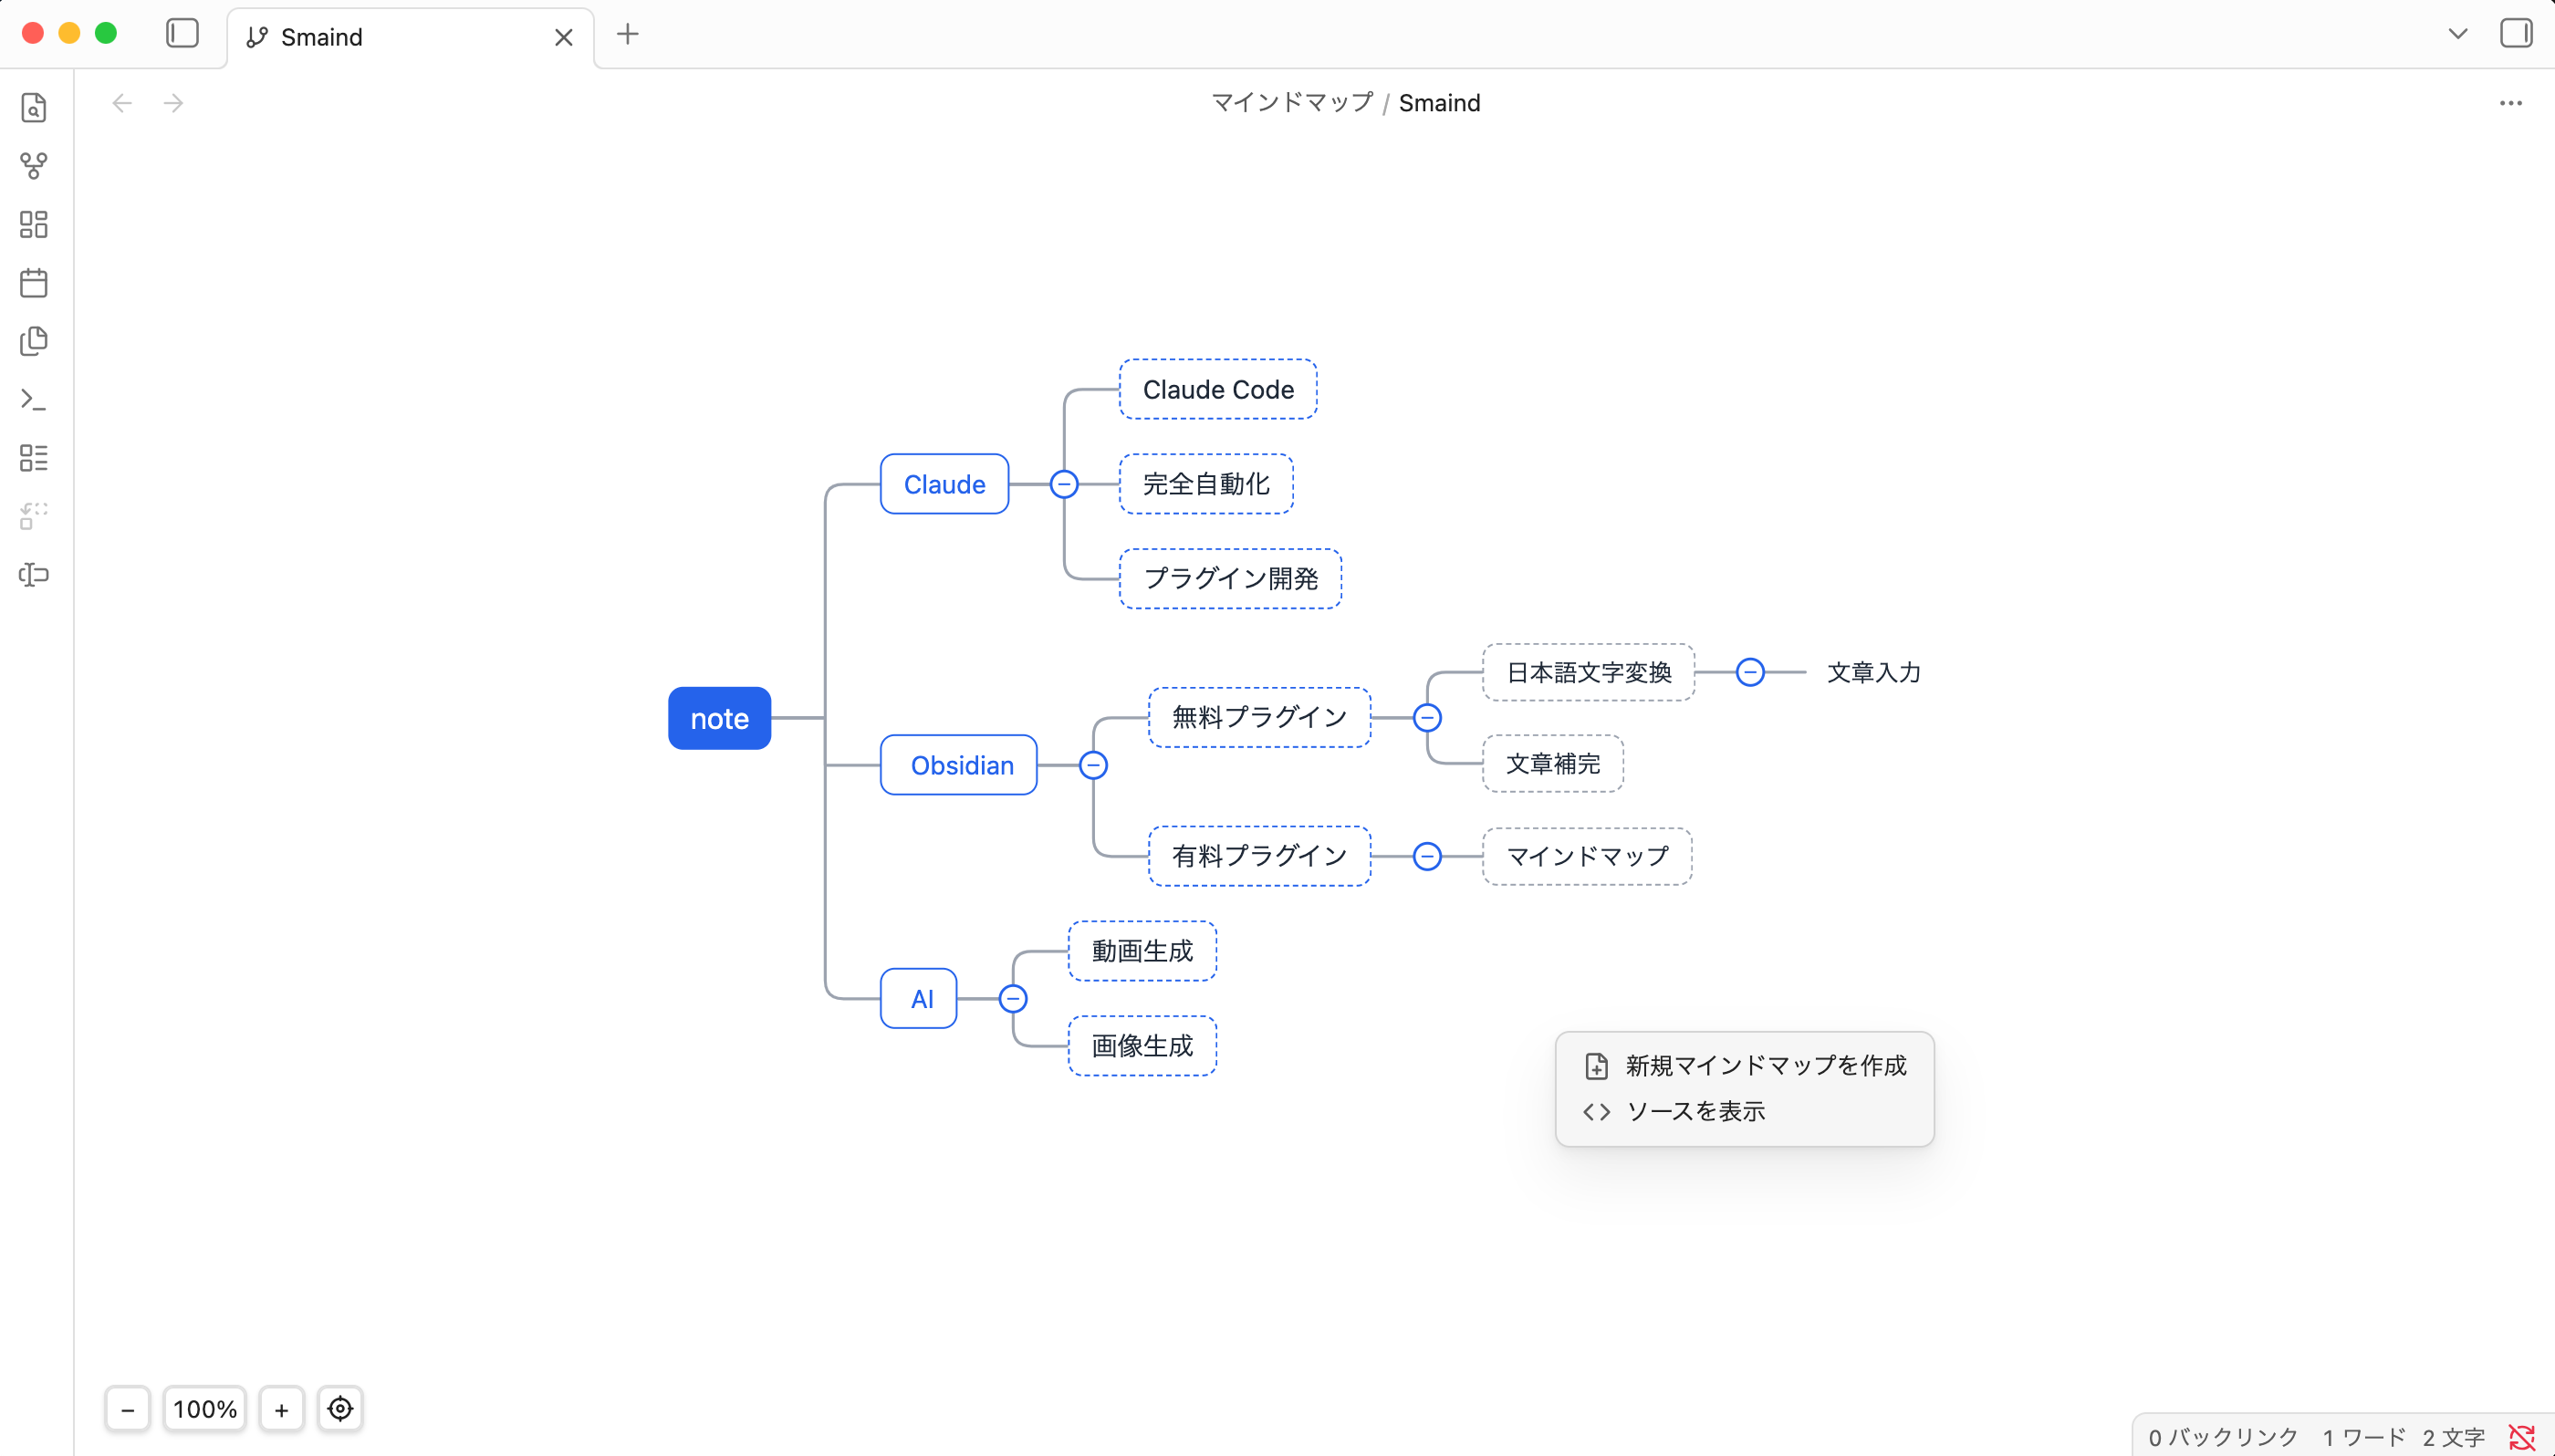This screenshot has width=2555, height=1456.
Task: Click the red sync-off status icon
Action: tap(2522, 1438)
